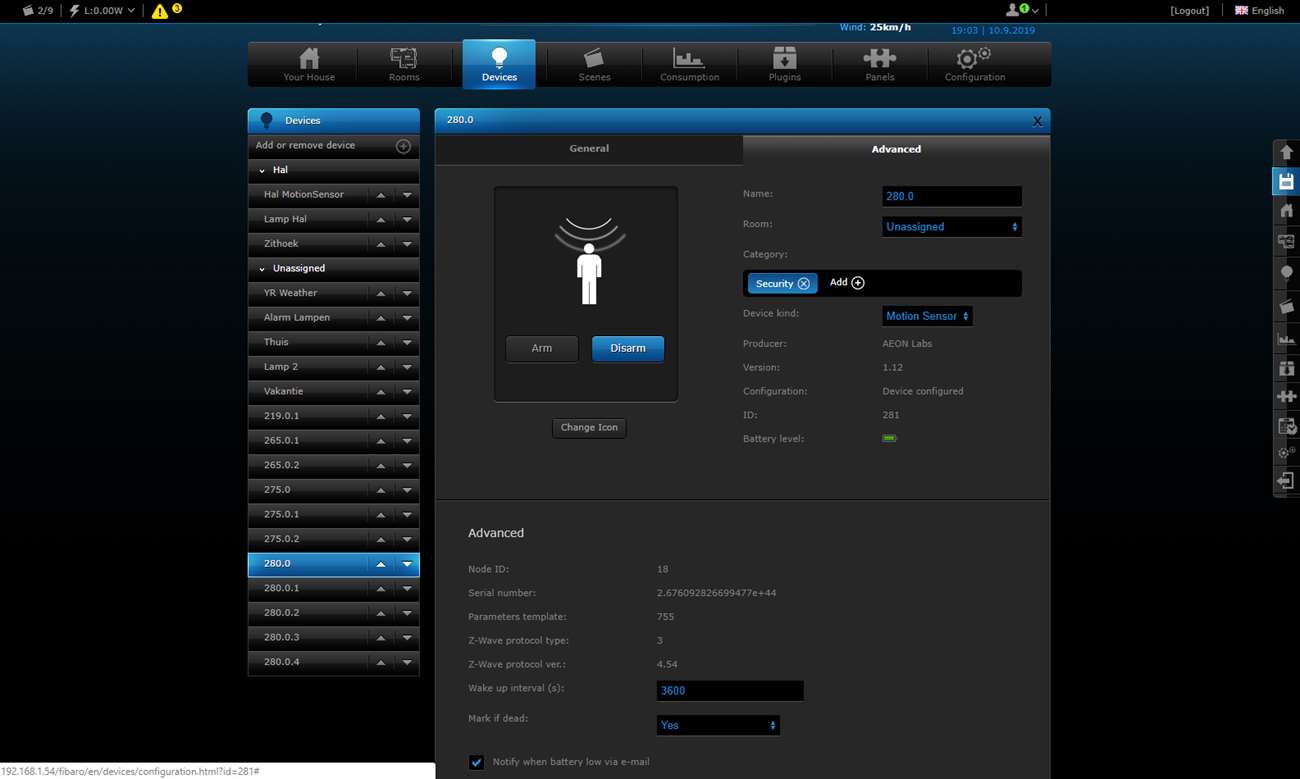This screenshot has width=1300, height=779.
Task: Disarm the motion sensor
Action: click(627, 348)
